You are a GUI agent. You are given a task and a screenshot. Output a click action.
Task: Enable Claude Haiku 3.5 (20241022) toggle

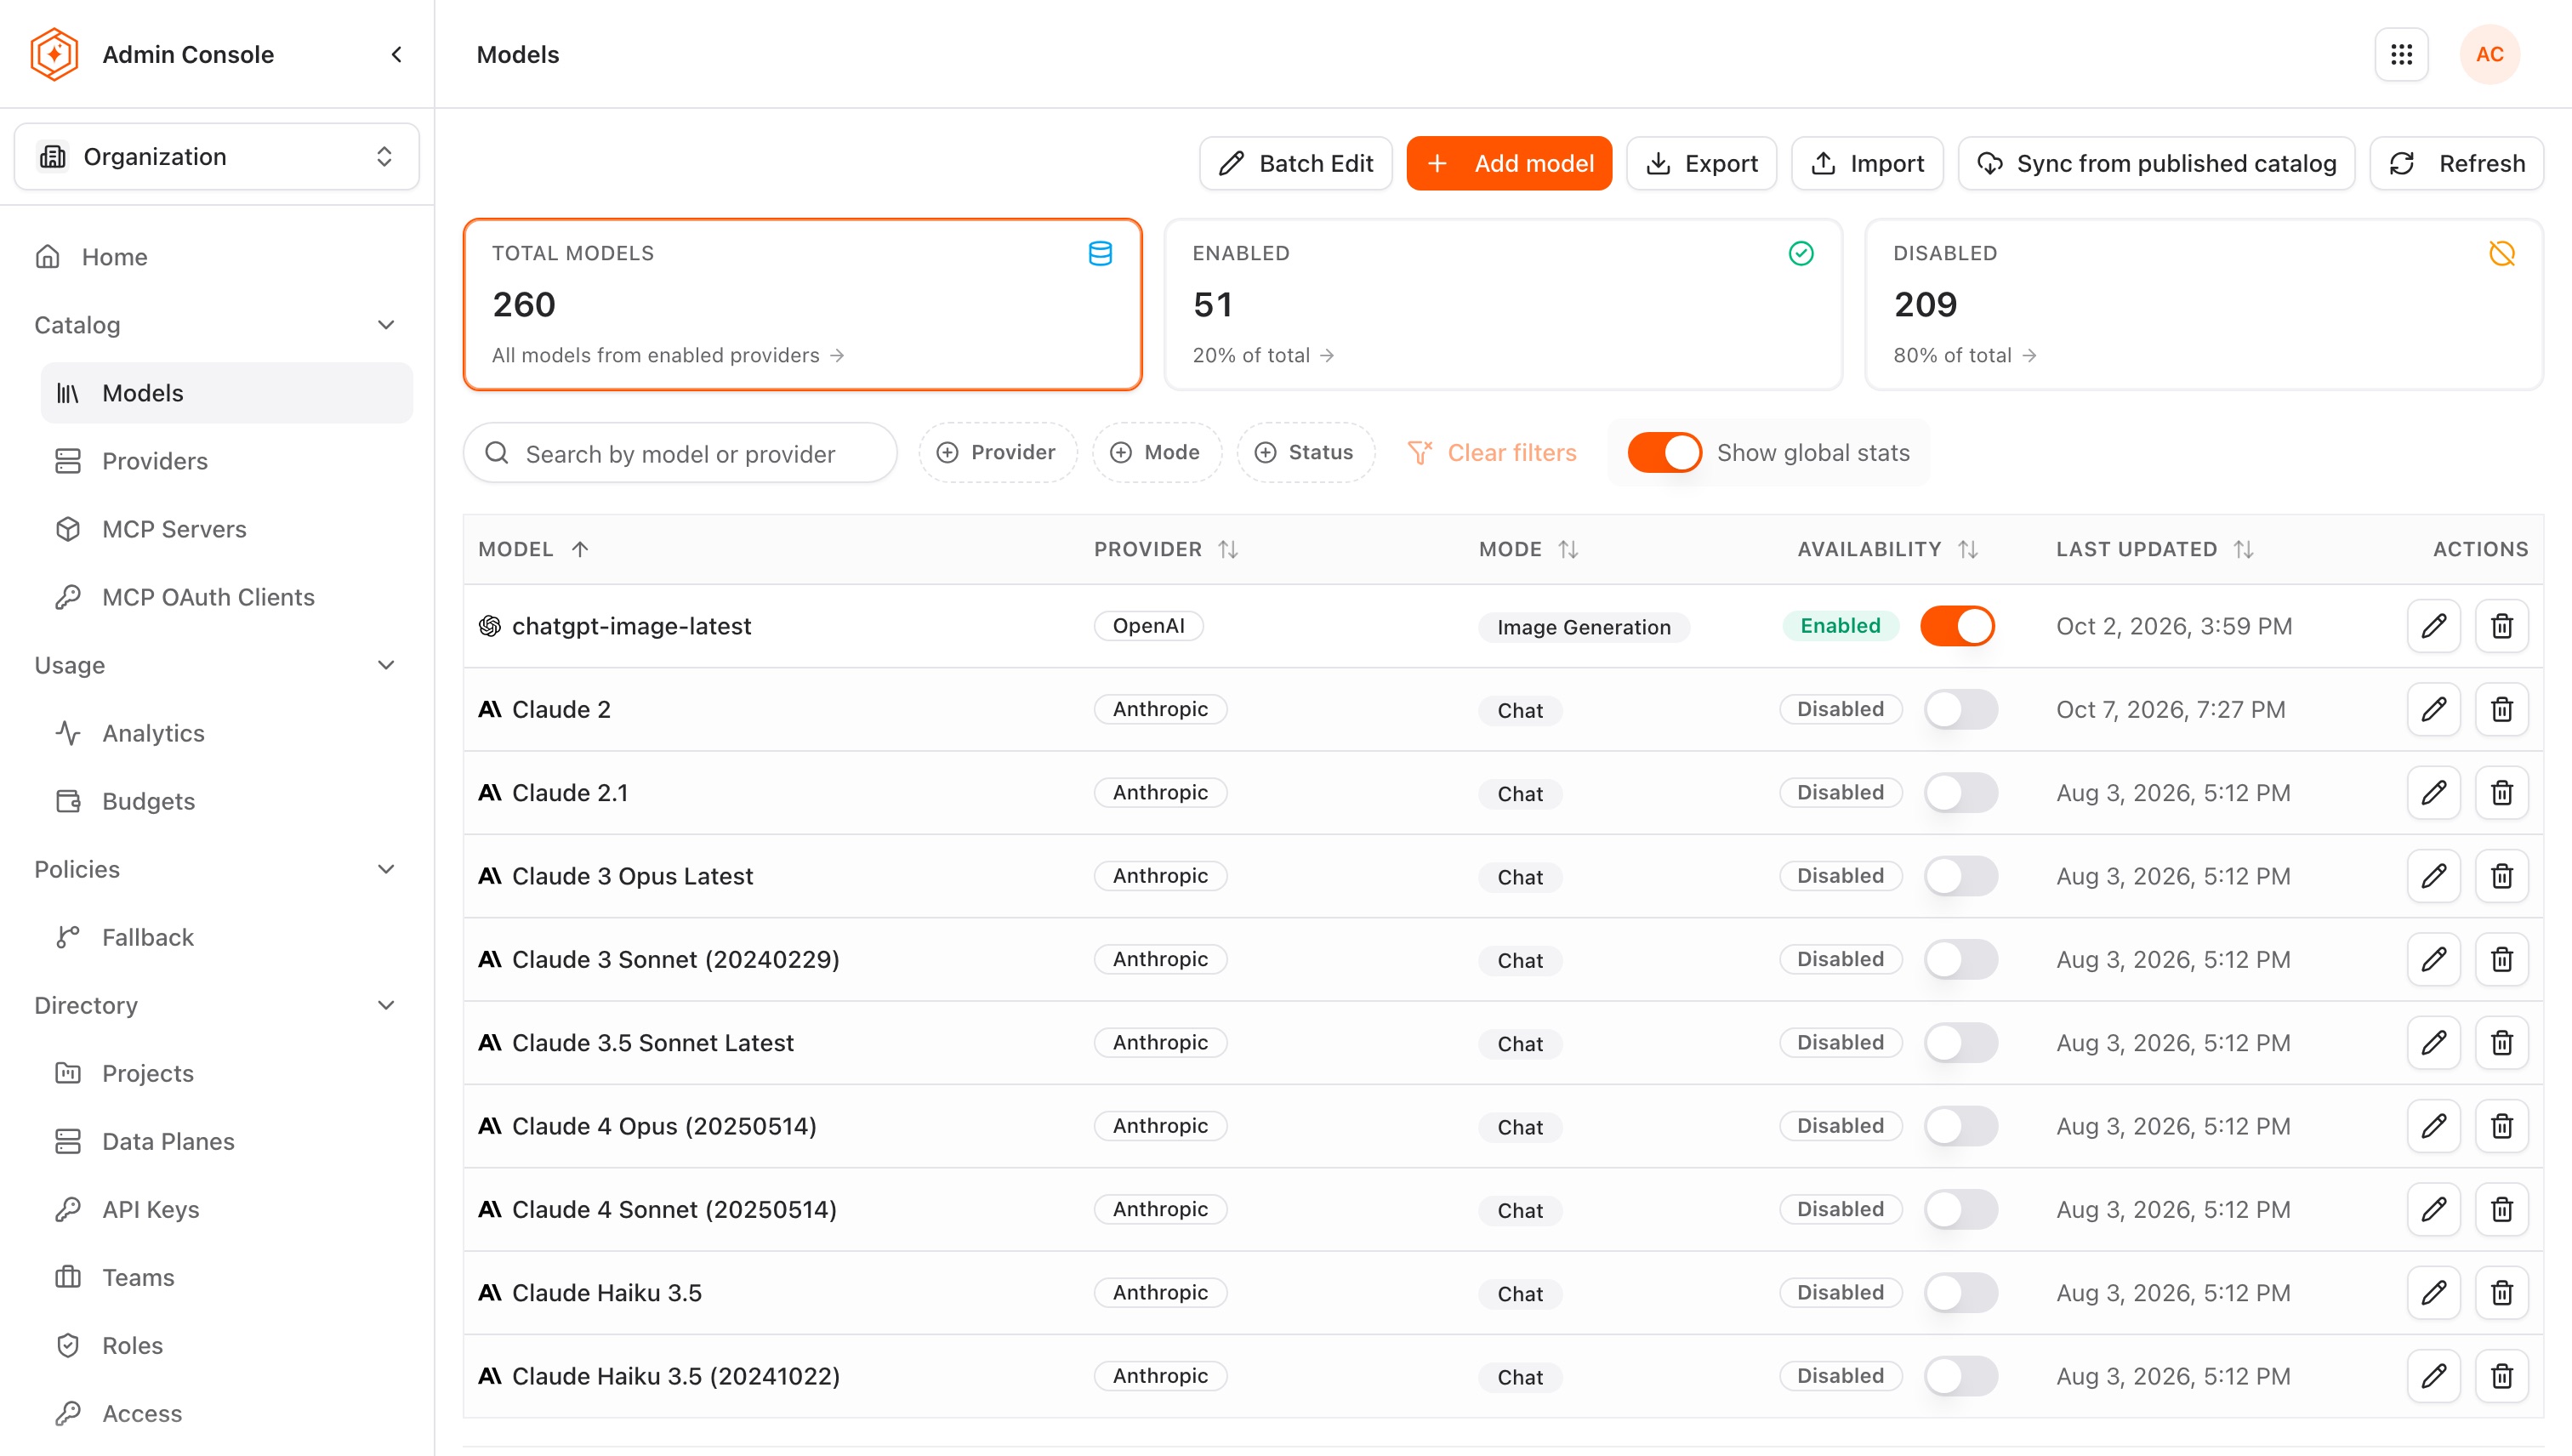tap(1961, 1376)
